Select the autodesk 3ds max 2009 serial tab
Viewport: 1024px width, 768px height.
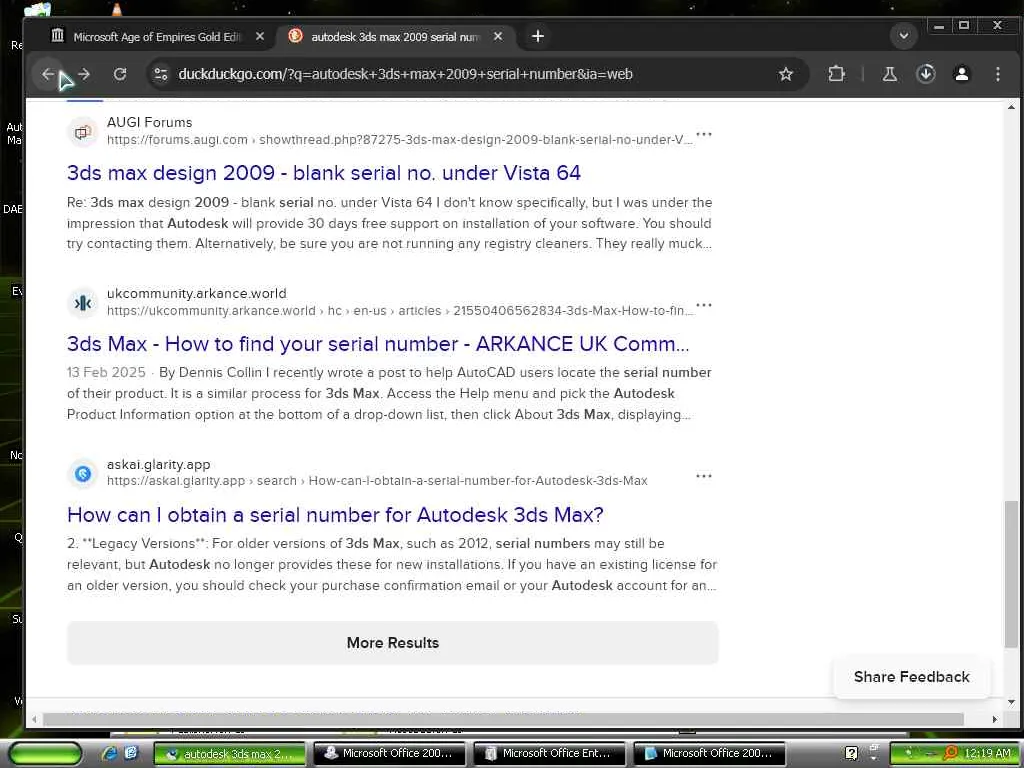(396, 37)
